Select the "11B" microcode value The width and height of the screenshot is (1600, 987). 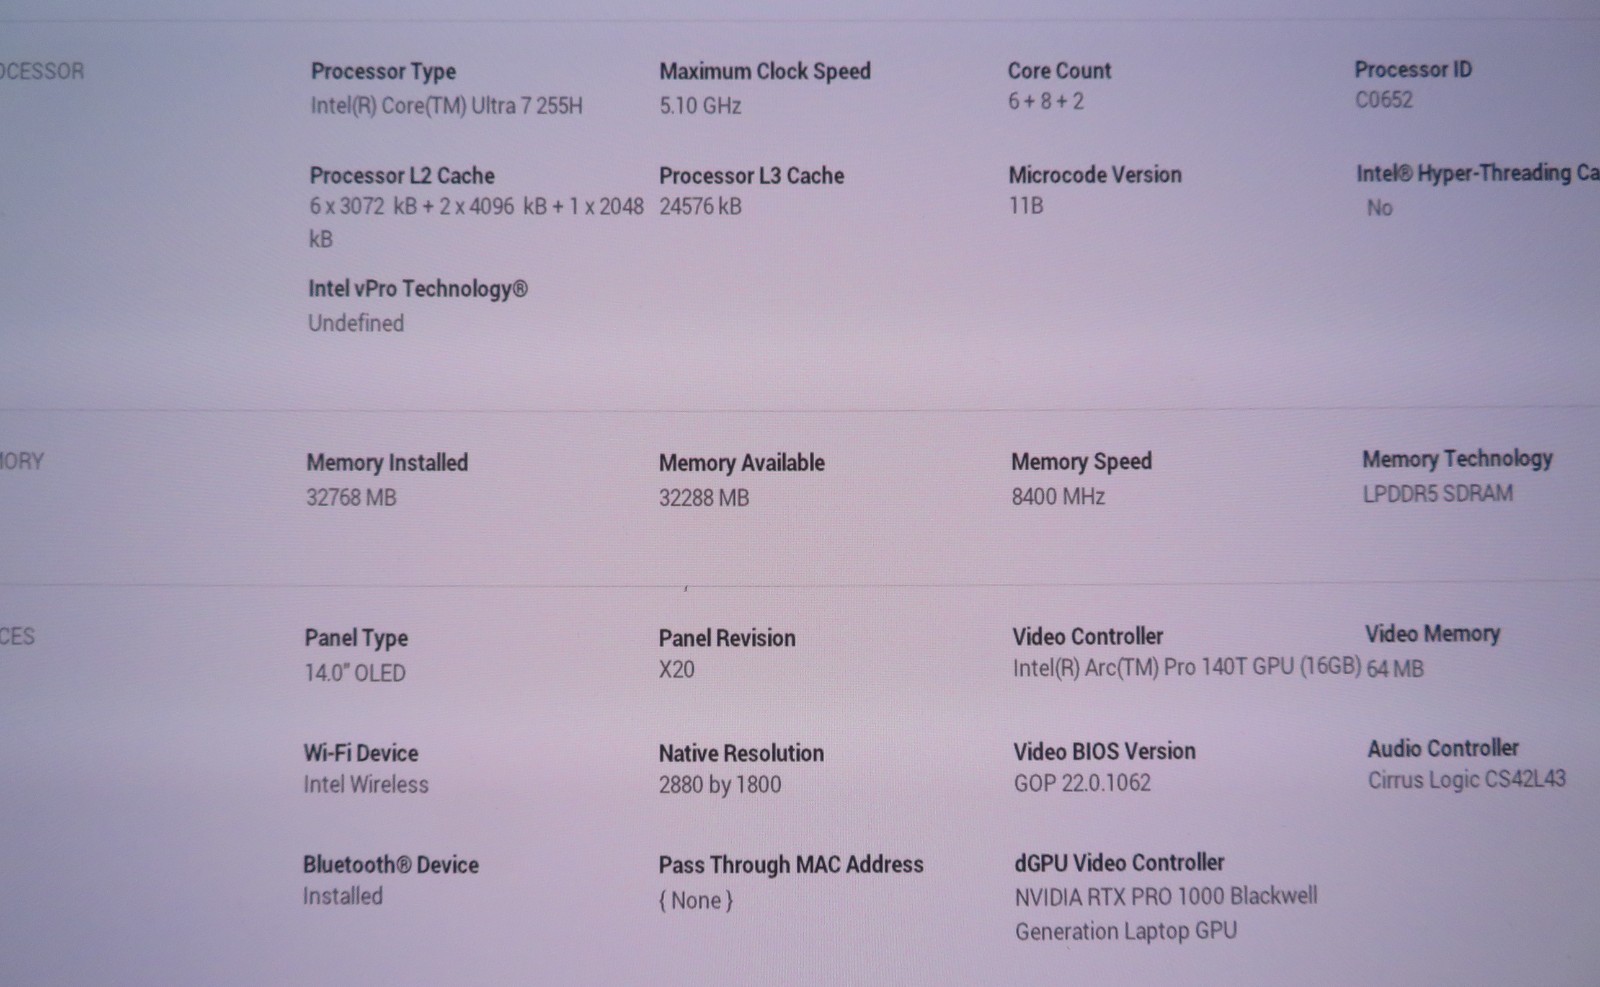coord(1026,206)
